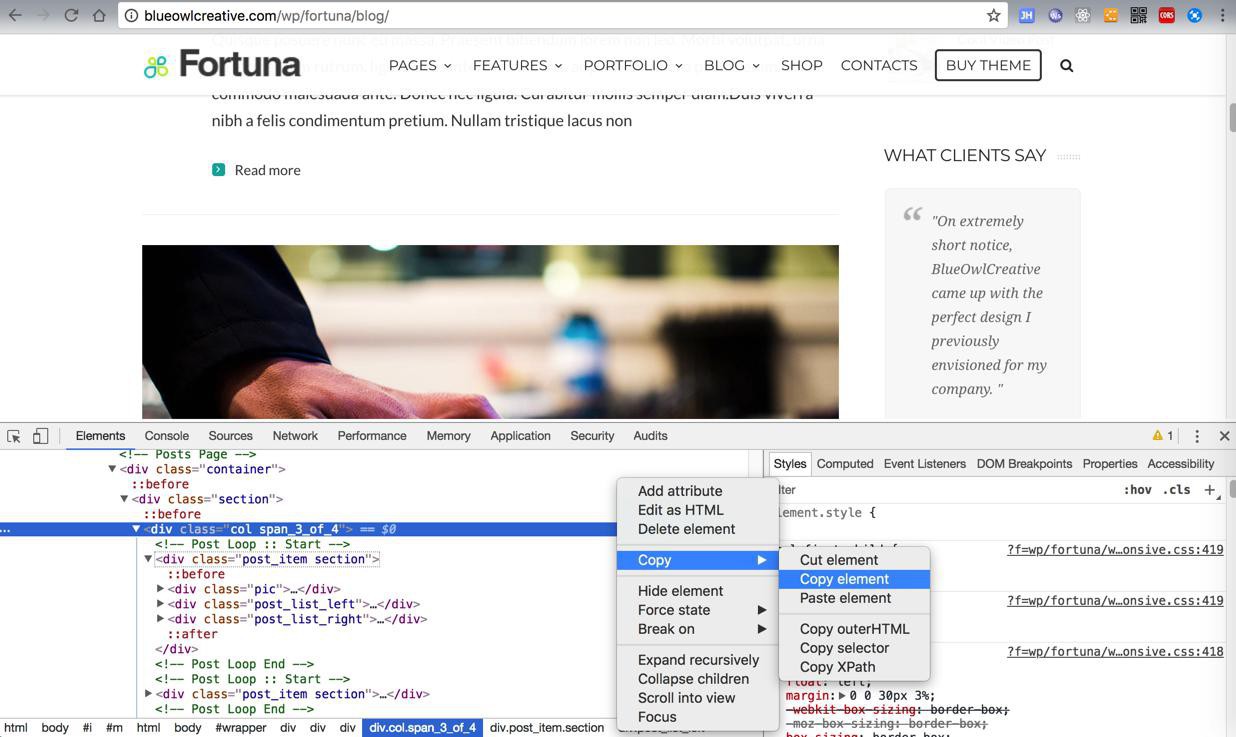
Task: Click the BUY THEME button
Action: (988, 65)
